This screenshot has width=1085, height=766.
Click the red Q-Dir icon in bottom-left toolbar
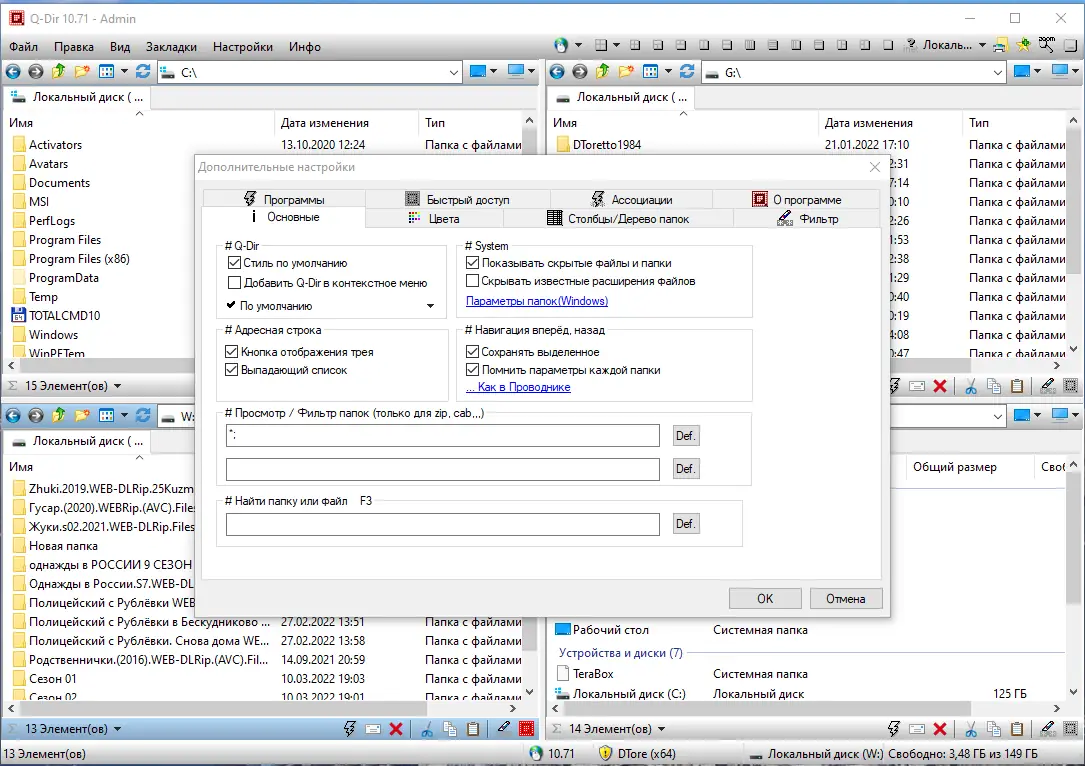[x=527, y=729]
